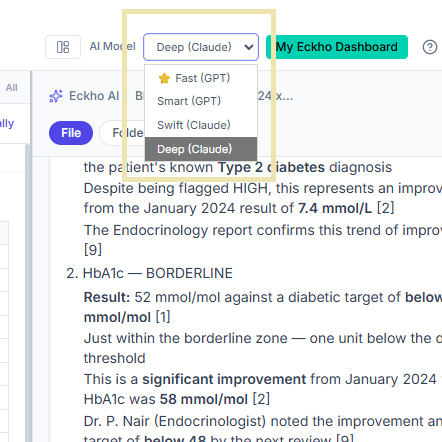Click the star icon beside Fast (GPT)

tap(164, 78)
